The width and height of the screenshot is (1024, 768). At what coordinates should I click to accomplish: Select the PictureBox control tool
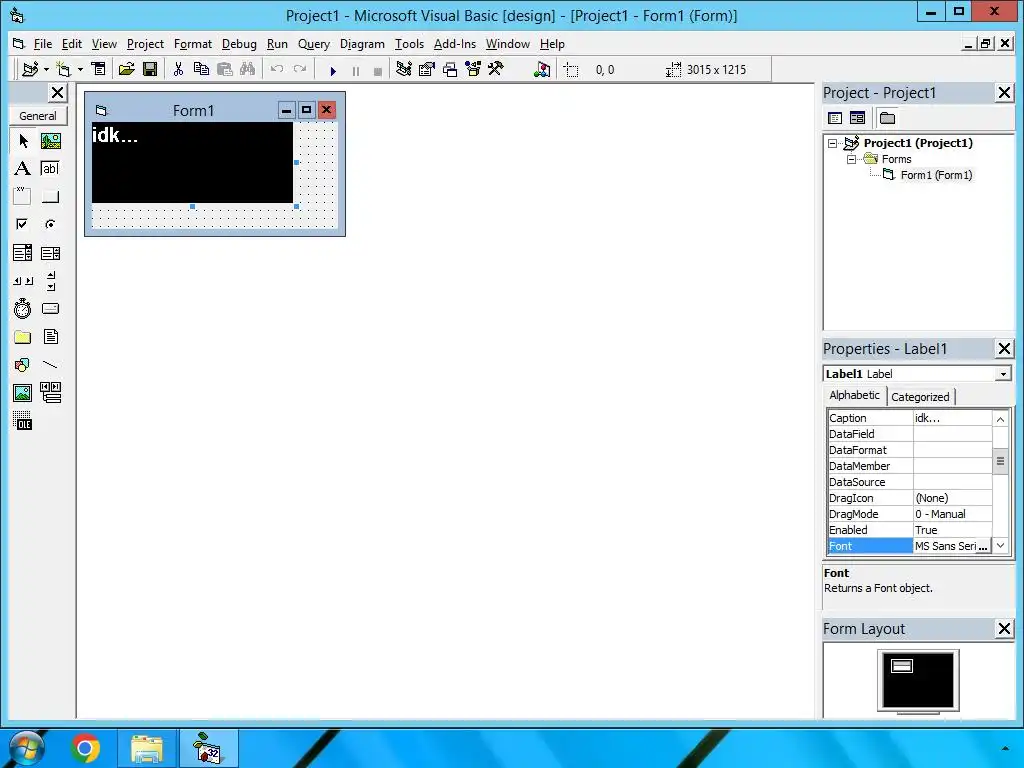tap(51, 141)
